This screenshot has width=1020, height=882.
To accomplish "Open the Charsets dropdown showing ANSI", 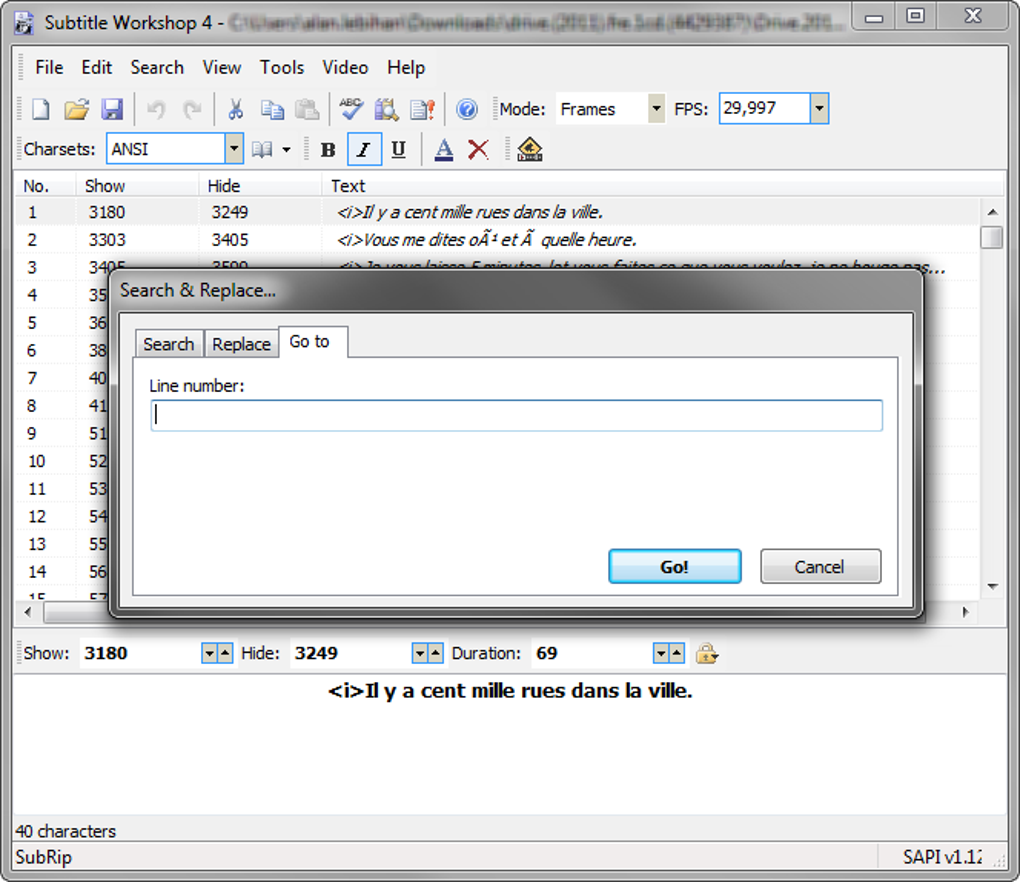I will (x=234, y=149).
